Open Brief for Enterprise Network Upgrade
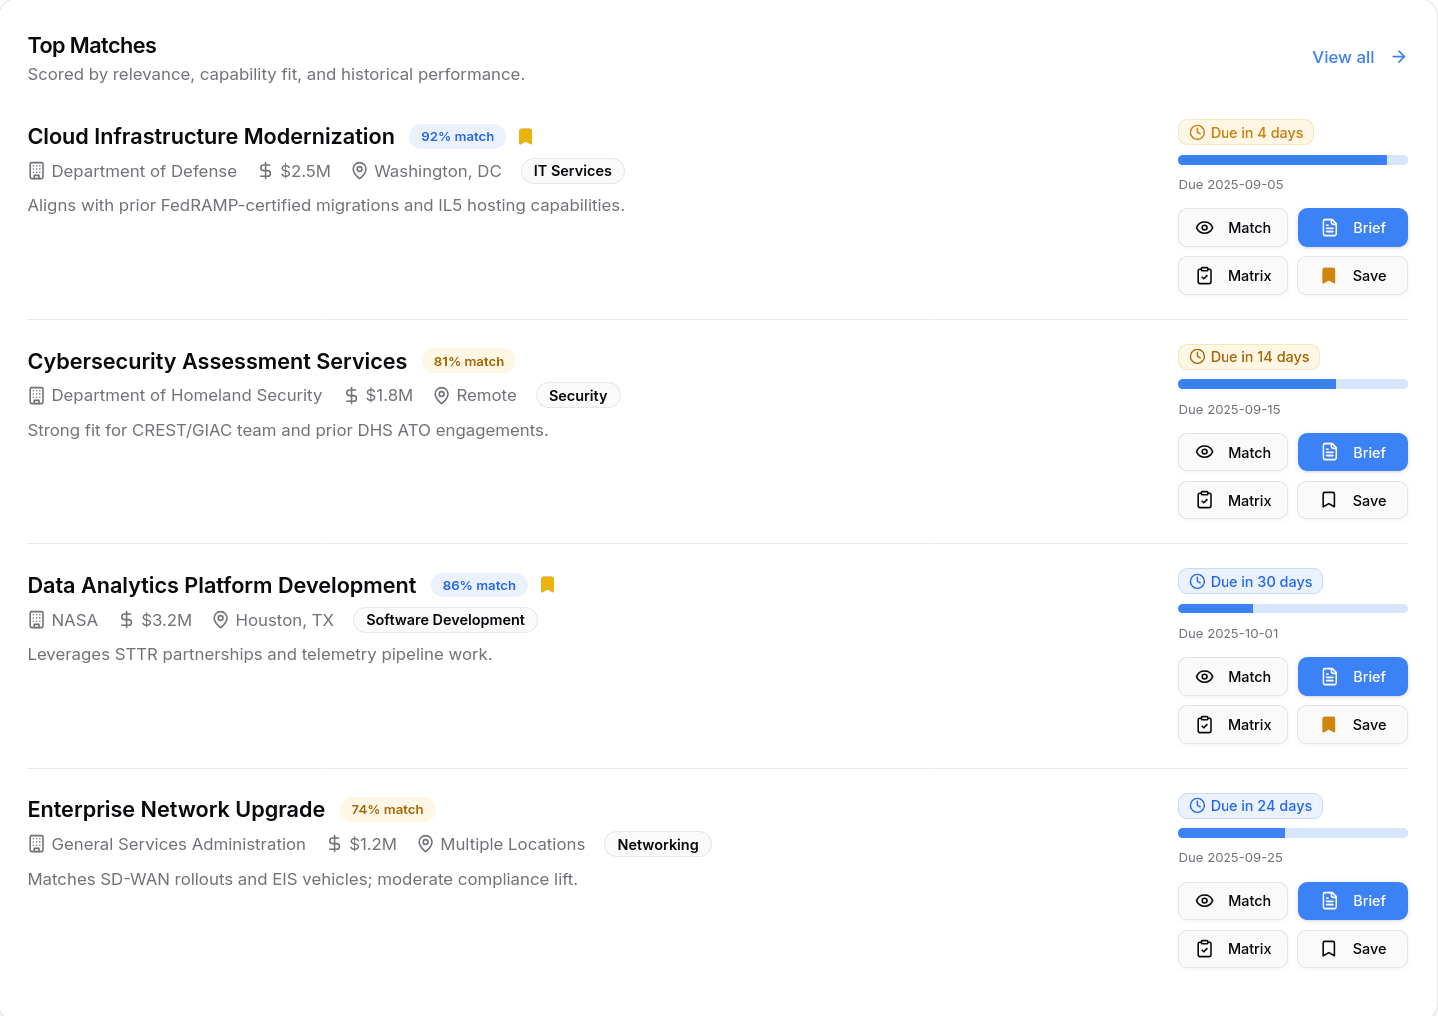Viewport: 1438px width, 1016px height. pos(1352,901)
